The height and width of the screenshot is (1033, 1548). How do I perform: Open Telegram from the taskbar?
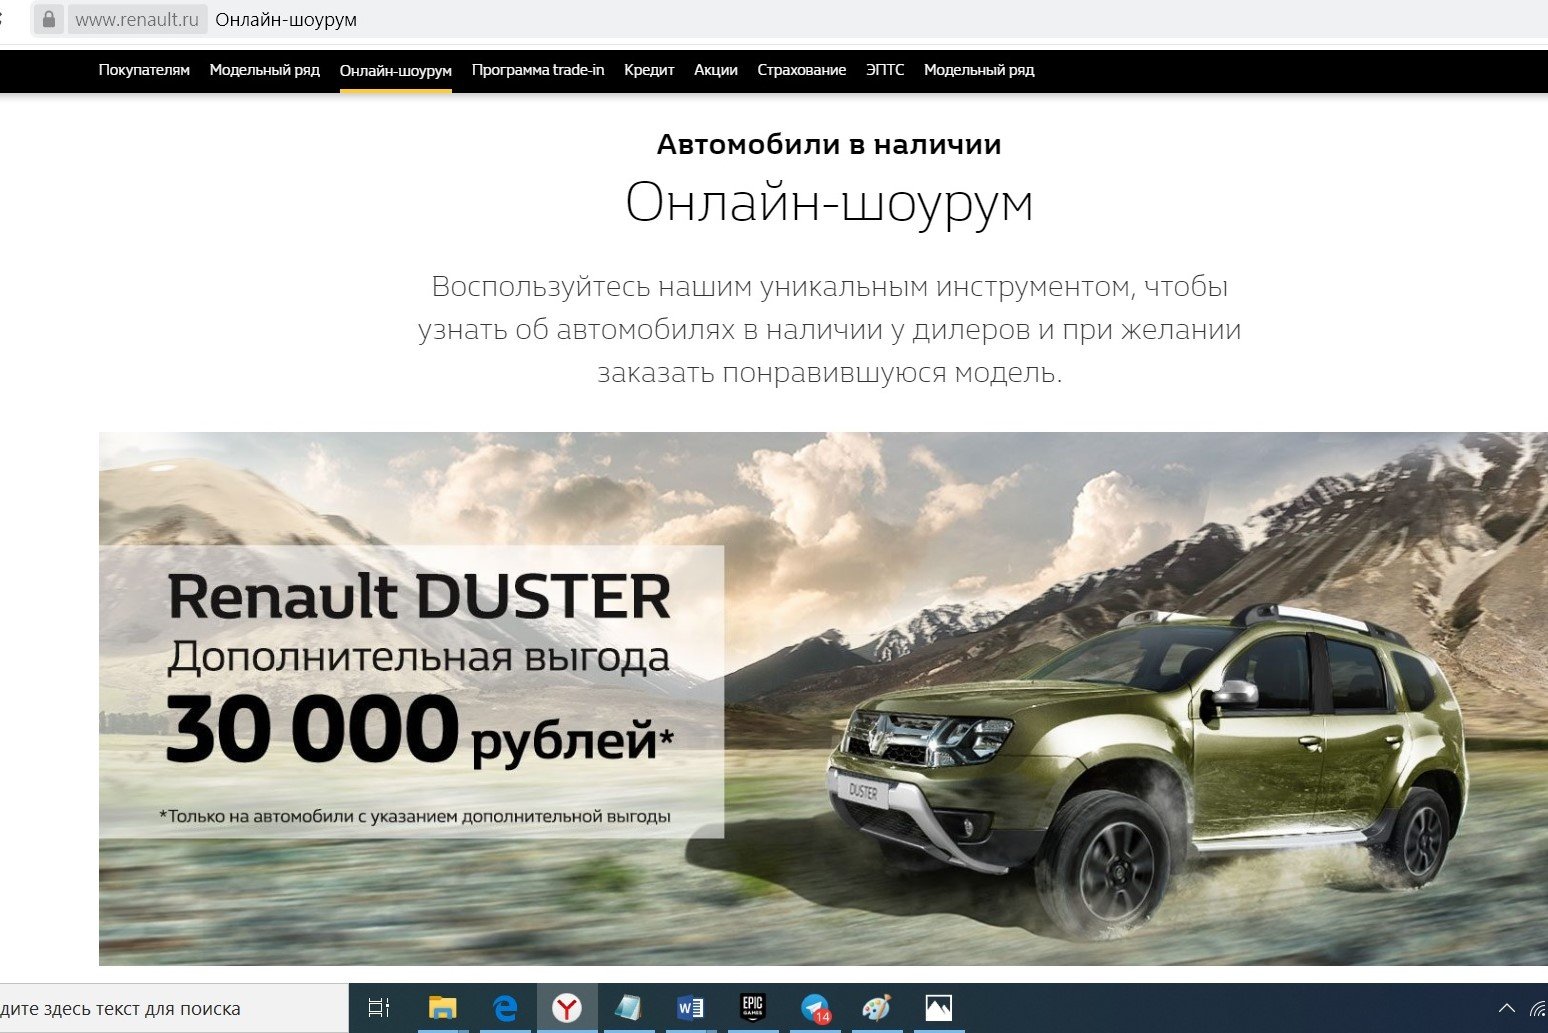[x=815, y=1008]
